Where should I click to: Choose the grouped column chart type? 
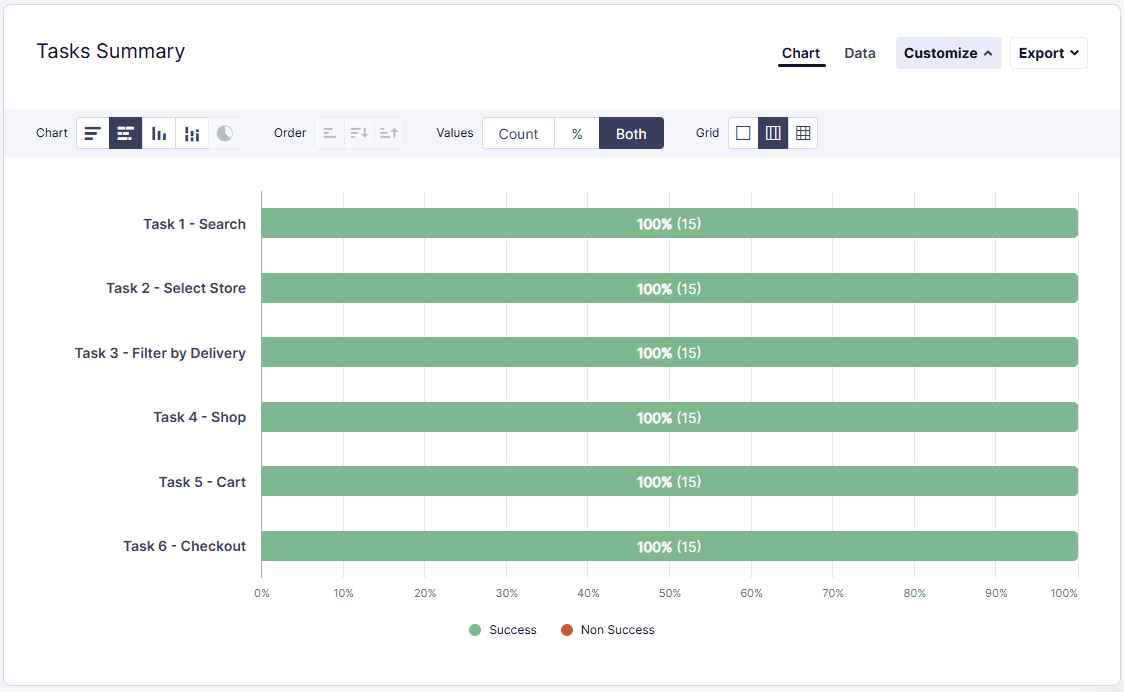(x=191, y=133)
